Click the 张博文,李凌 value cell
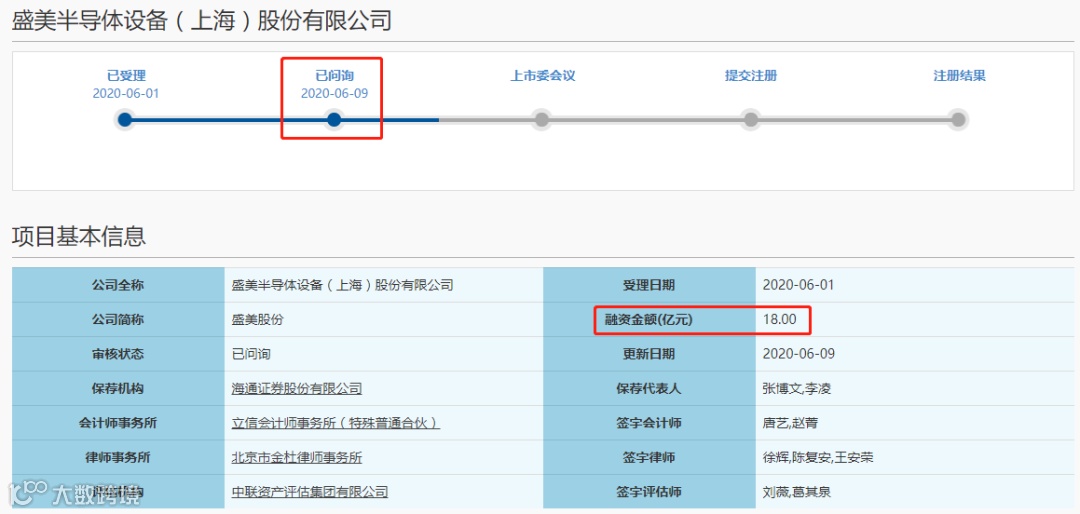This screenshot has width=1080, height=514. (x=915, y=389)
